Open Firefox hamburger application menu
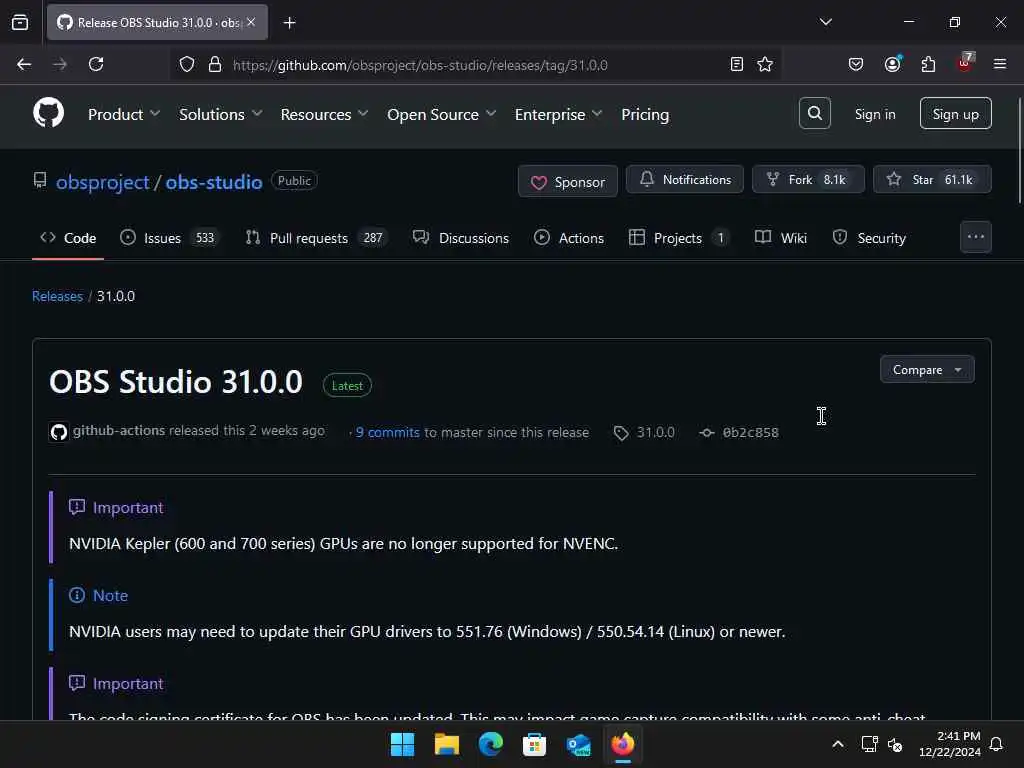Viewport: 1024px width, 768px height. click(1000, 64)
